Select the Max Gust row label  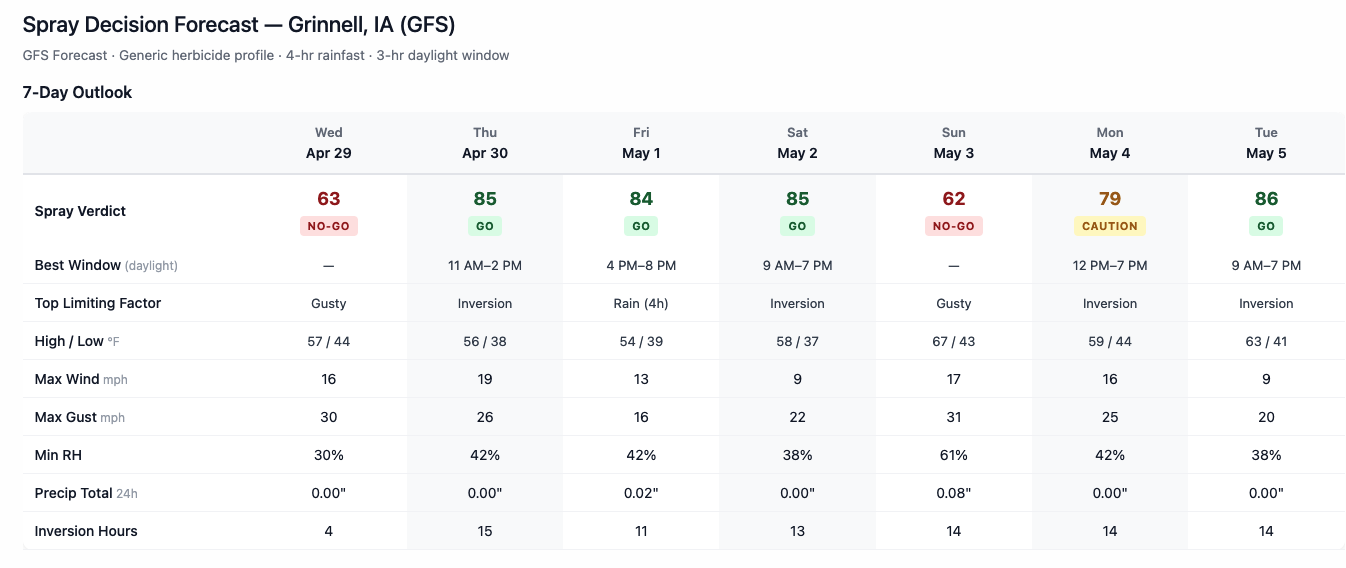point(66,417)
